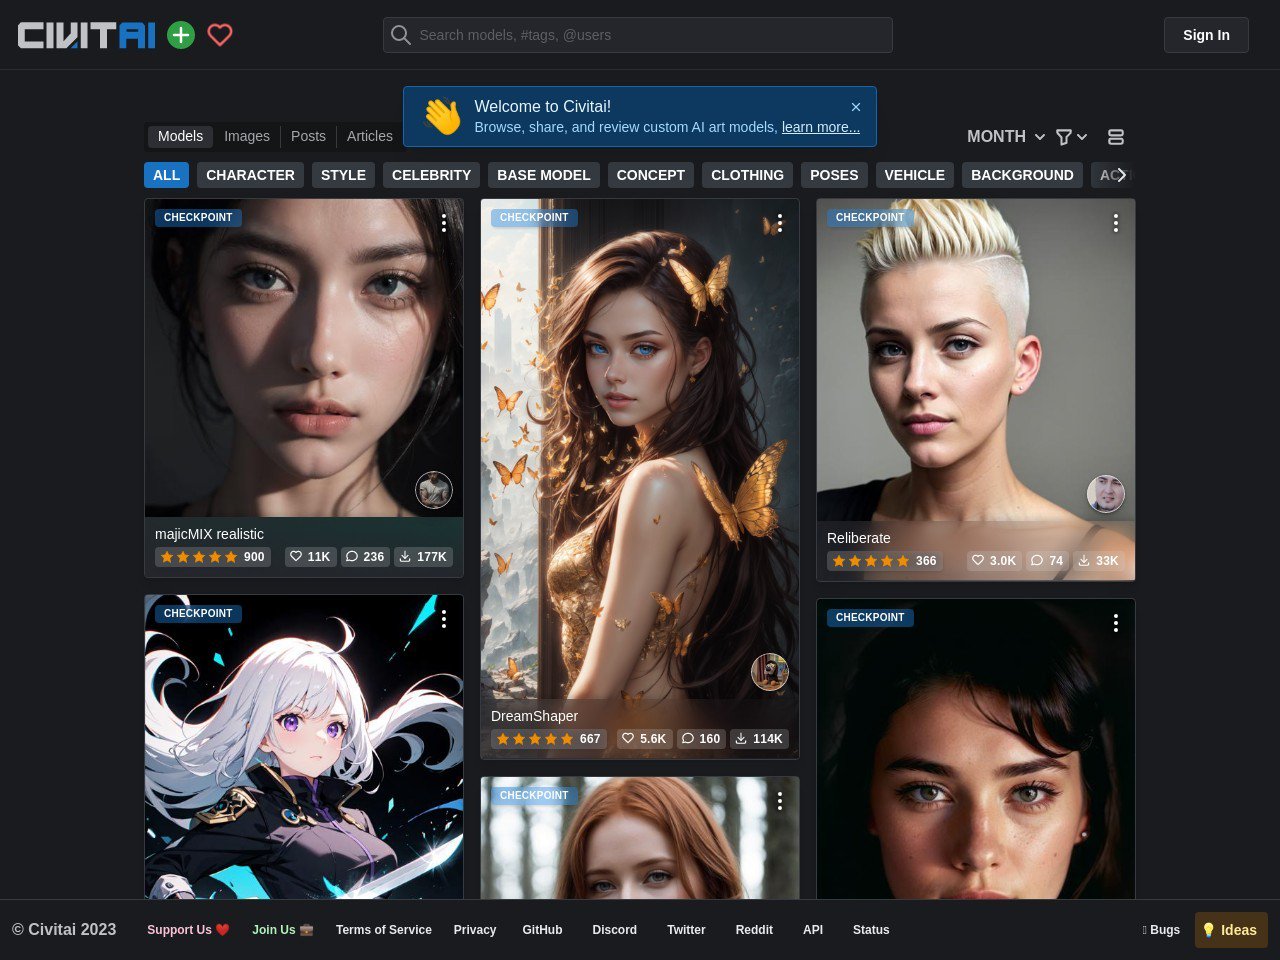Toggle the view mode layout icon

[1116, 137]
